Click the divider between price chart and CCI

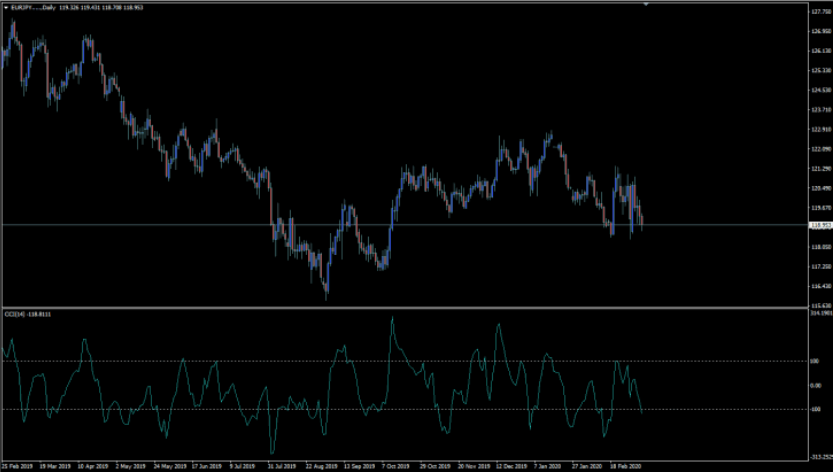click(400, 307)
